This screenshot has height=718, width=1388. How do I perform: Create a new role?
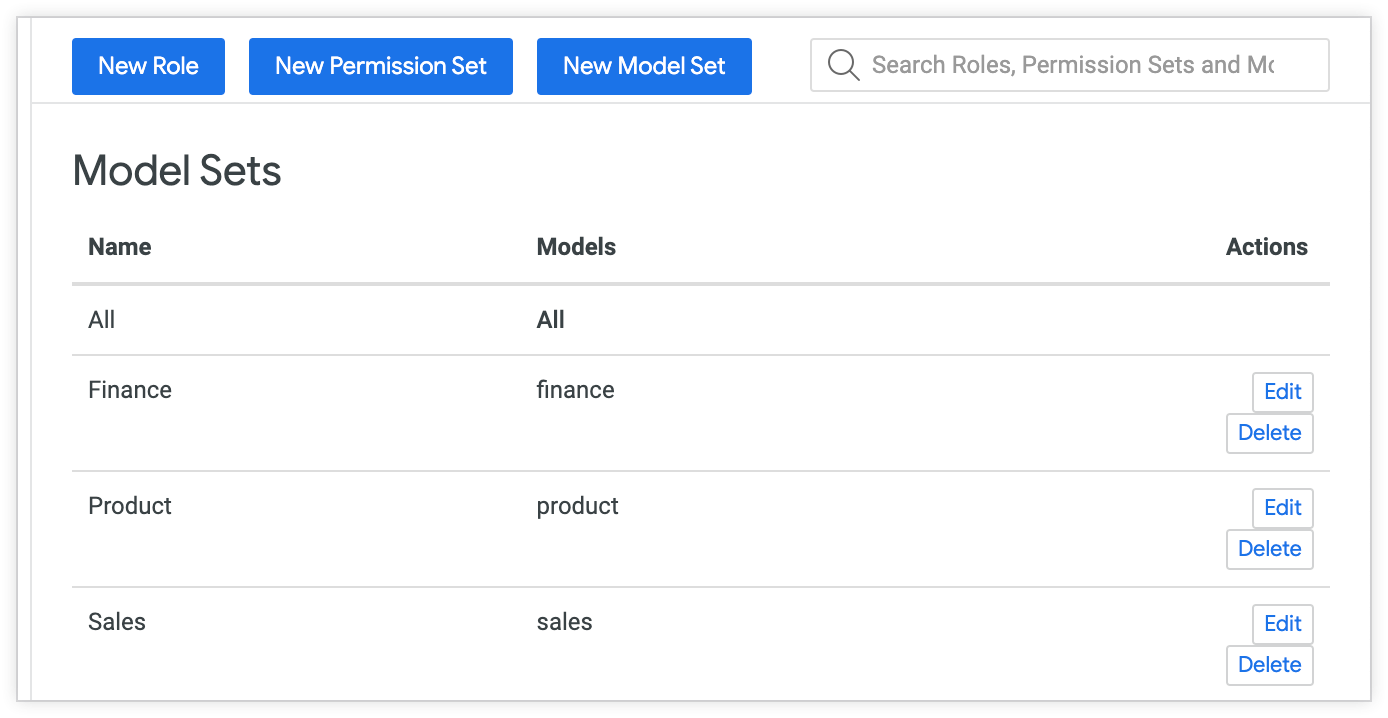tap(148, 66)
